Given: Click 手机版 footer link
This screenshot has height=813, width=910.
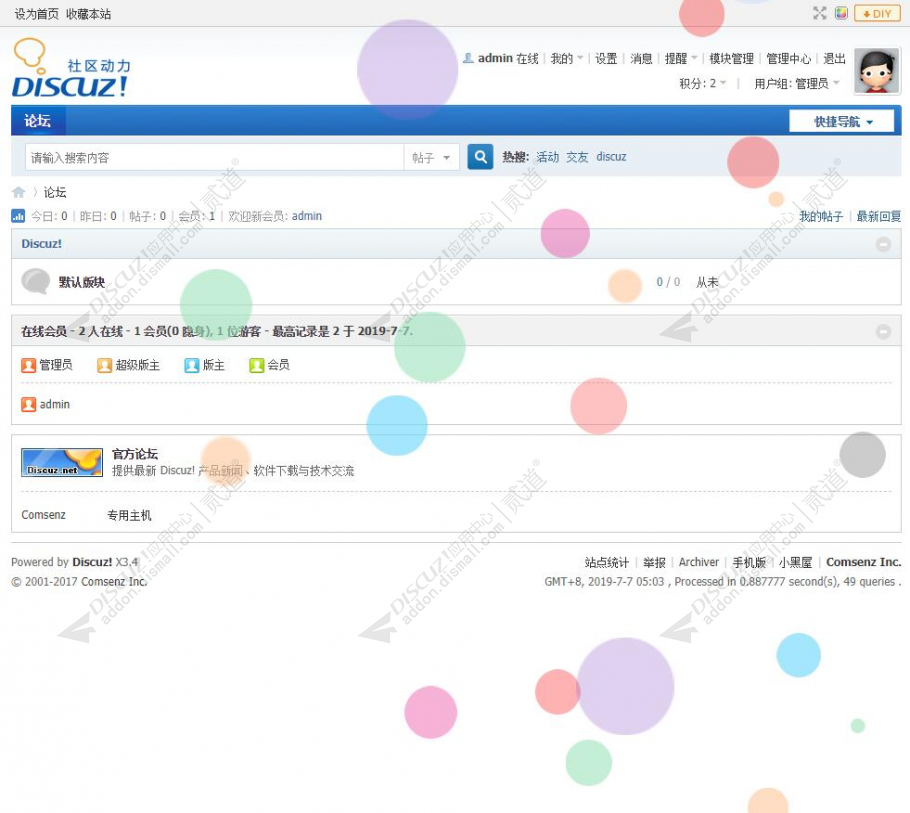Looking at the screenshot, I should pyautogui.click(x=749, y=562).
